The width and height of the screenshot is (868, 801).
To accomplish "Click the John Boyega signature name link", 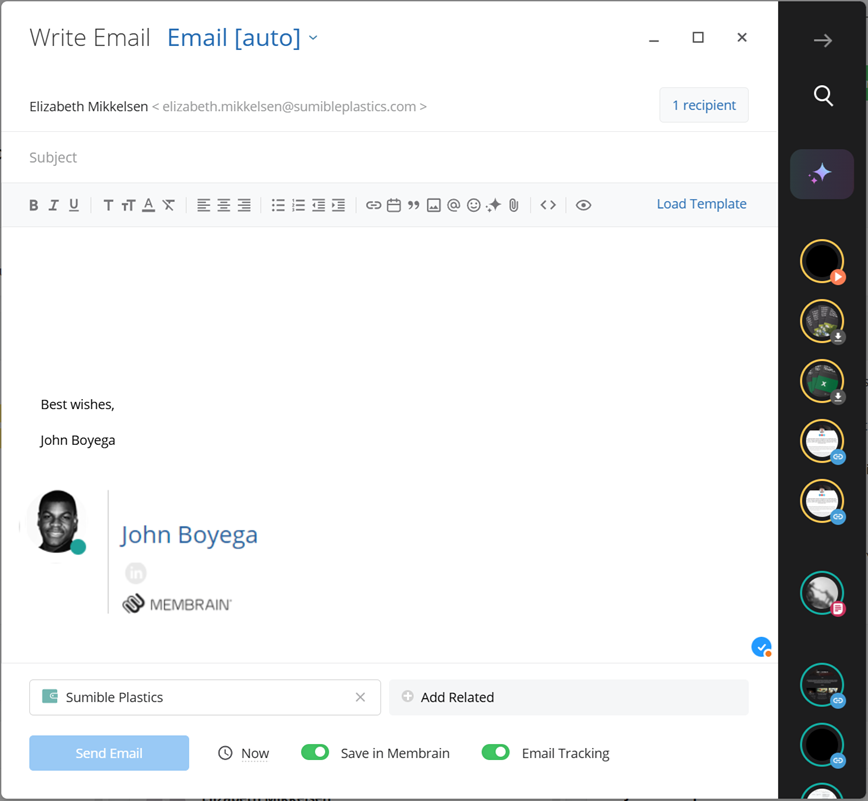I will 189,535.
